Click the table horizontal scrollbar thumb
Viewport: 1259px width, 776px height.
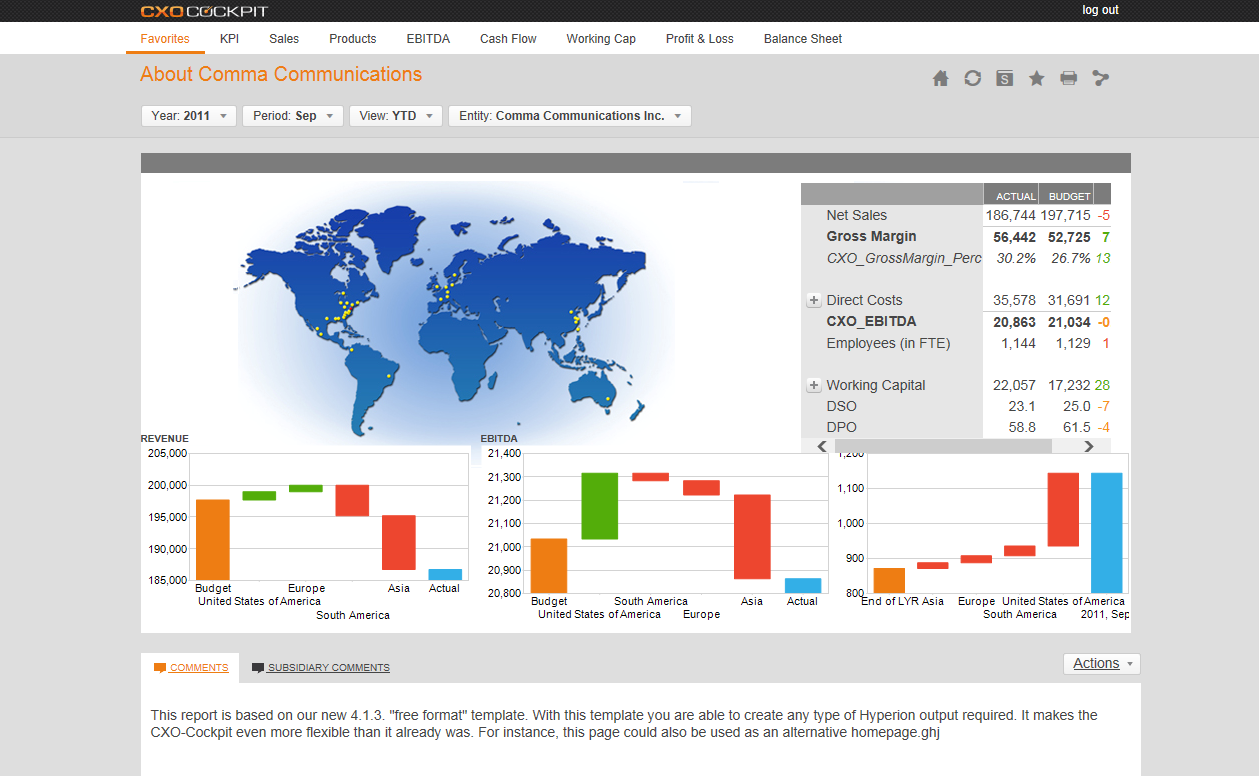943,447
